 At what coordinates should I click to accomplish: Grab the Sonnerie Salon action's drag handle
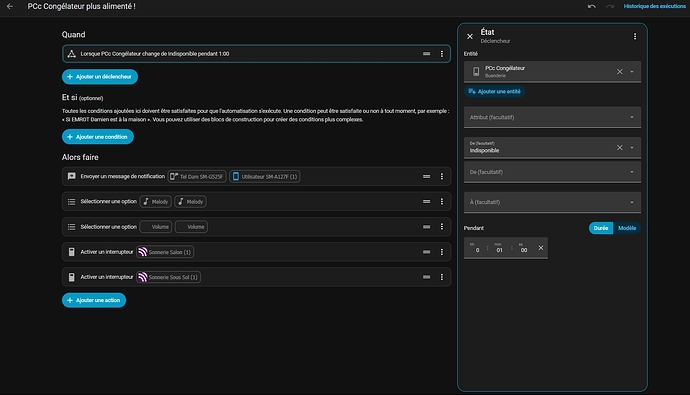tap(426, 252)
